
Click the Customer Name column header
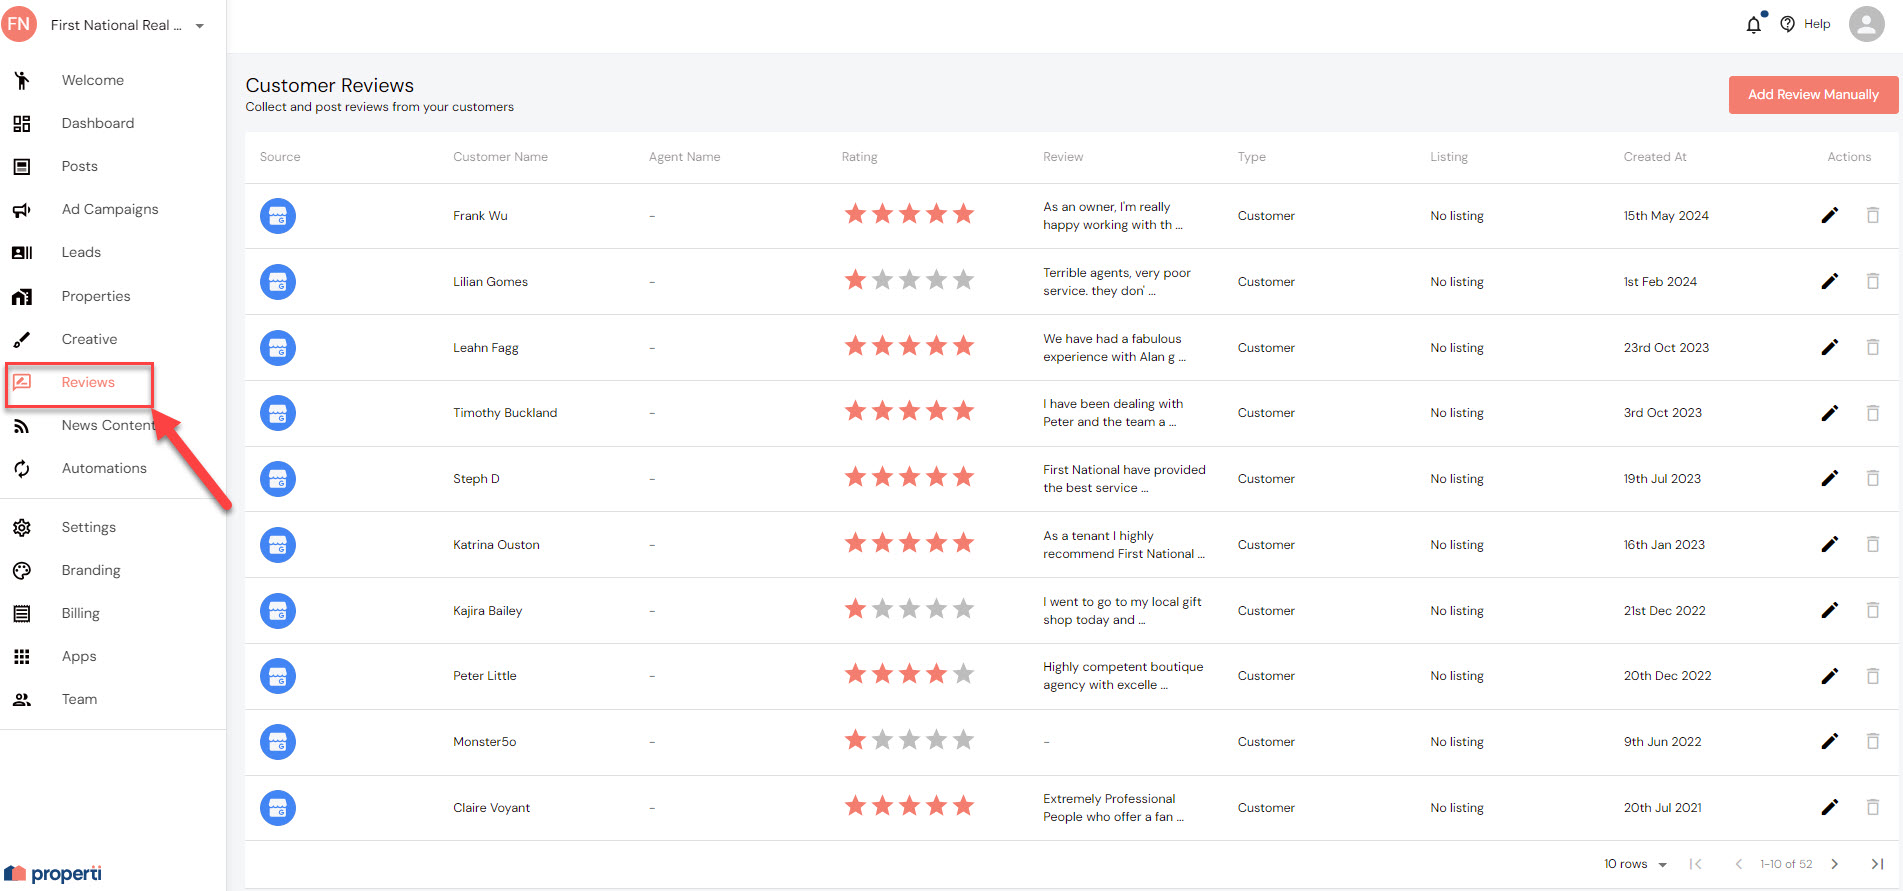(x=500, y=157)
